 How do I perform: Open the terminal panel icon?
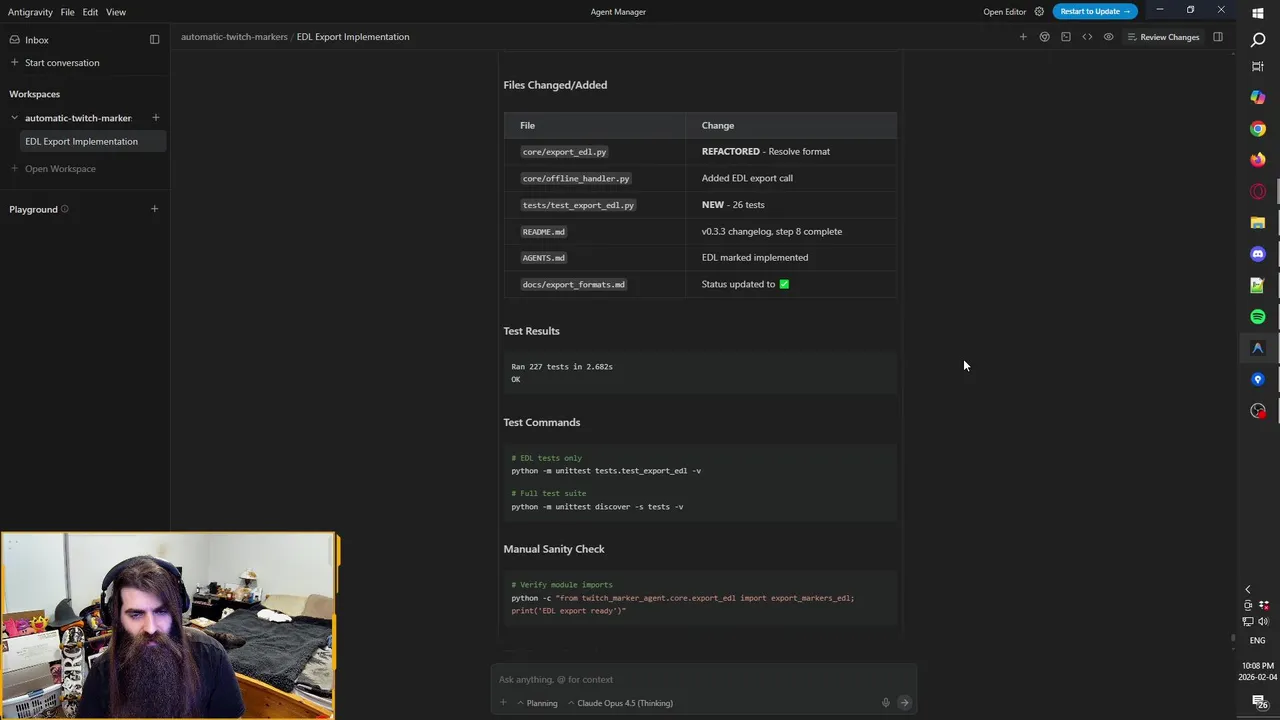coord(1066,37)
